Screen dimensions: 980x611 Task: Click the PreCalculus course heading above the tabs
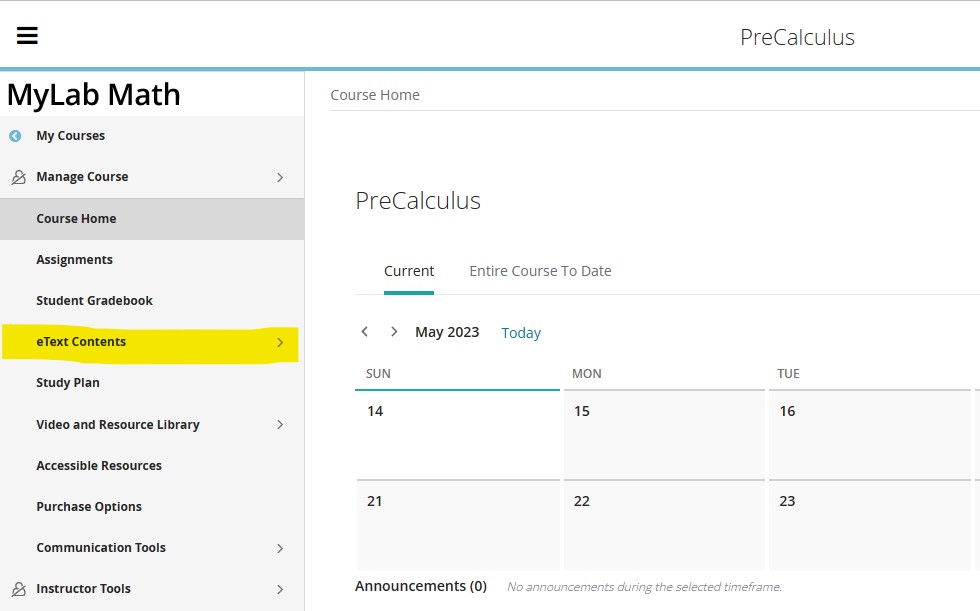tap(418, 201)
